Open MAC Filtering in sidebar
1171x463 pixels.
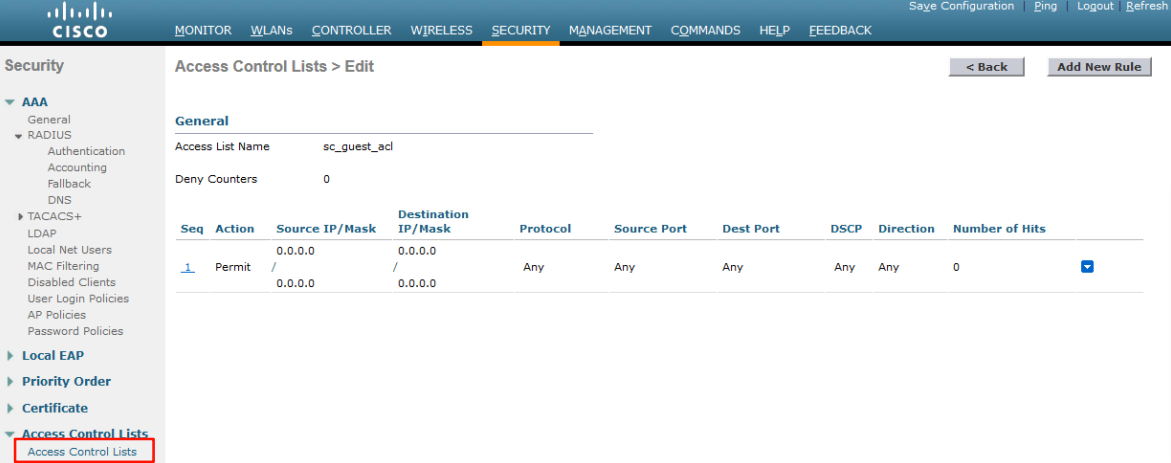point(63,266)
